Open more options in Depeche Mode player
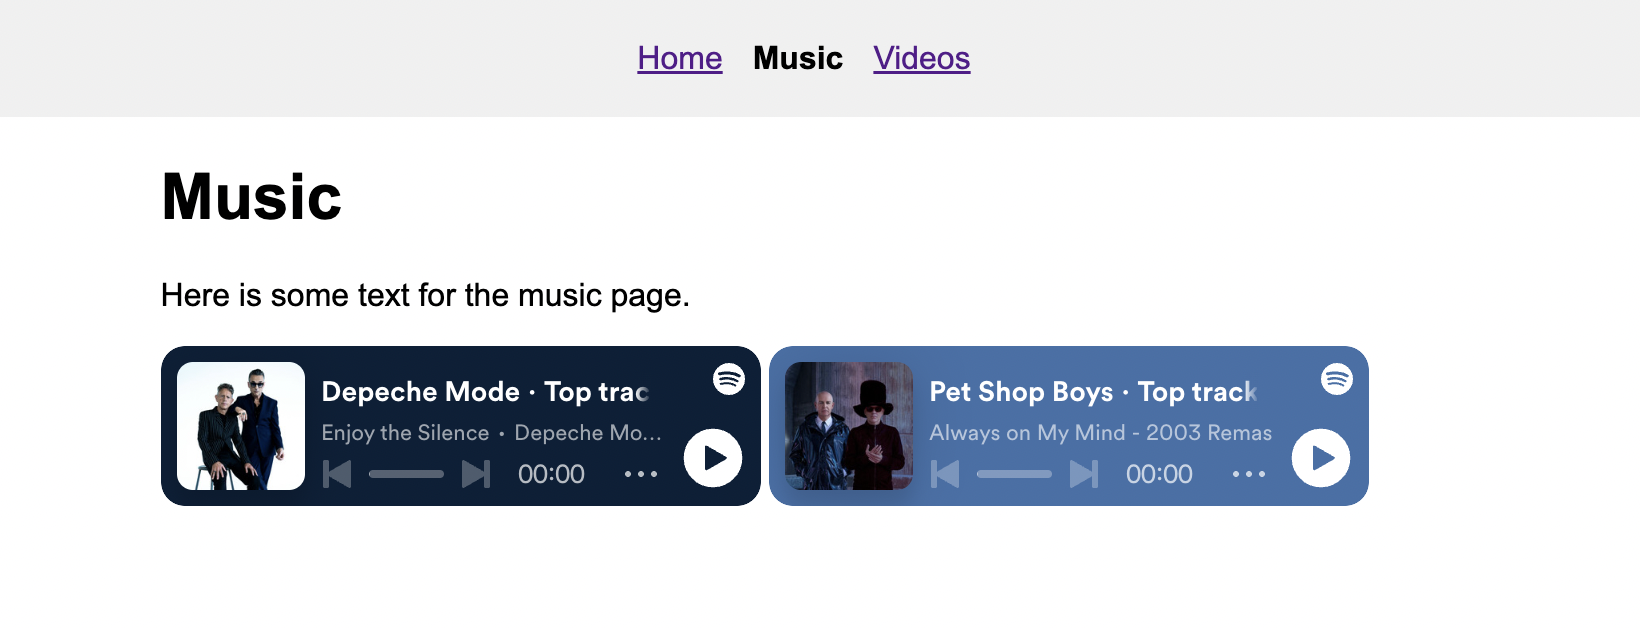This screenshot has width=1640, height=628. (x=641, y=474)
